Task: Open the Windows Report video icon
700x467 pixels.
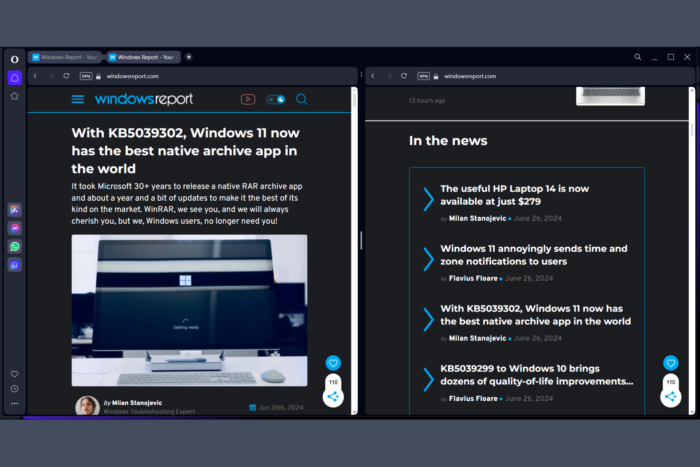Action: pyautogui.click(x=248, y=99)
